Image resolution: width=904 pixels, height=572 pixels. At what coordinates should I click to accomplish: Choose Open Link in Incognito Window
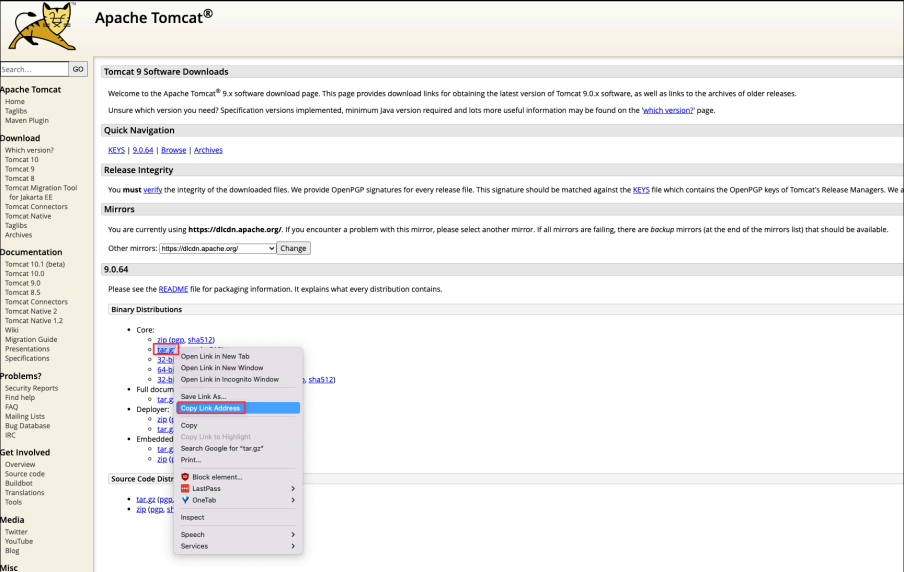pyautogui.click(x=238, y=379)
